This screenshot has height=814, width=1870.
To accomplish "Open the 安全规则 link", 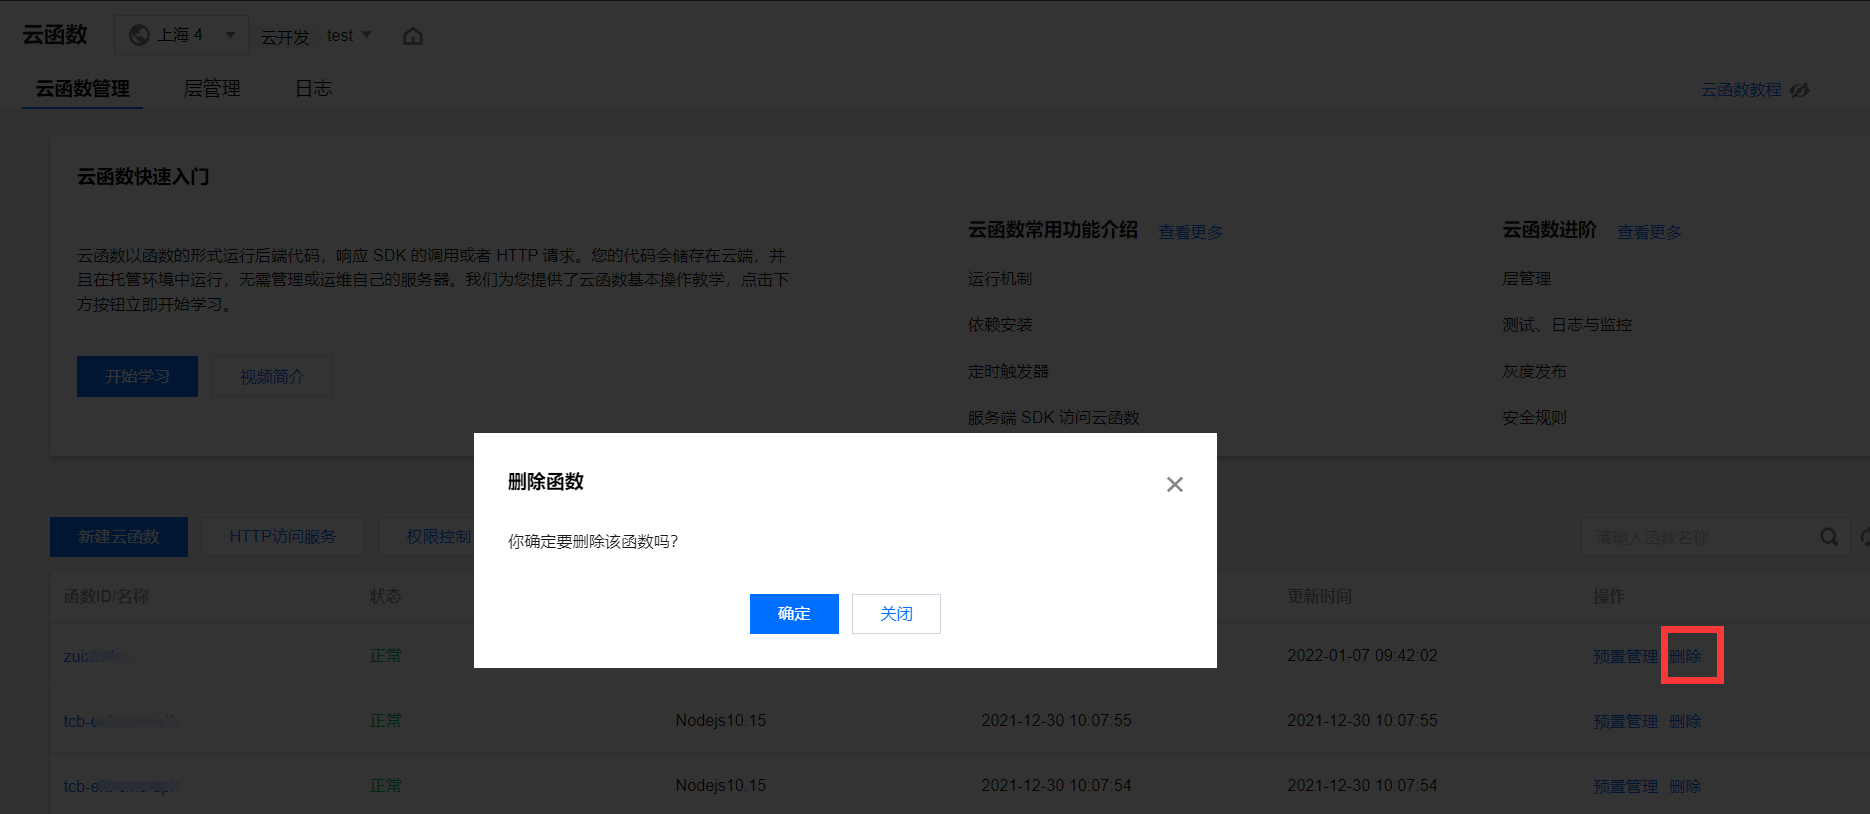I will click(1534, 417).
